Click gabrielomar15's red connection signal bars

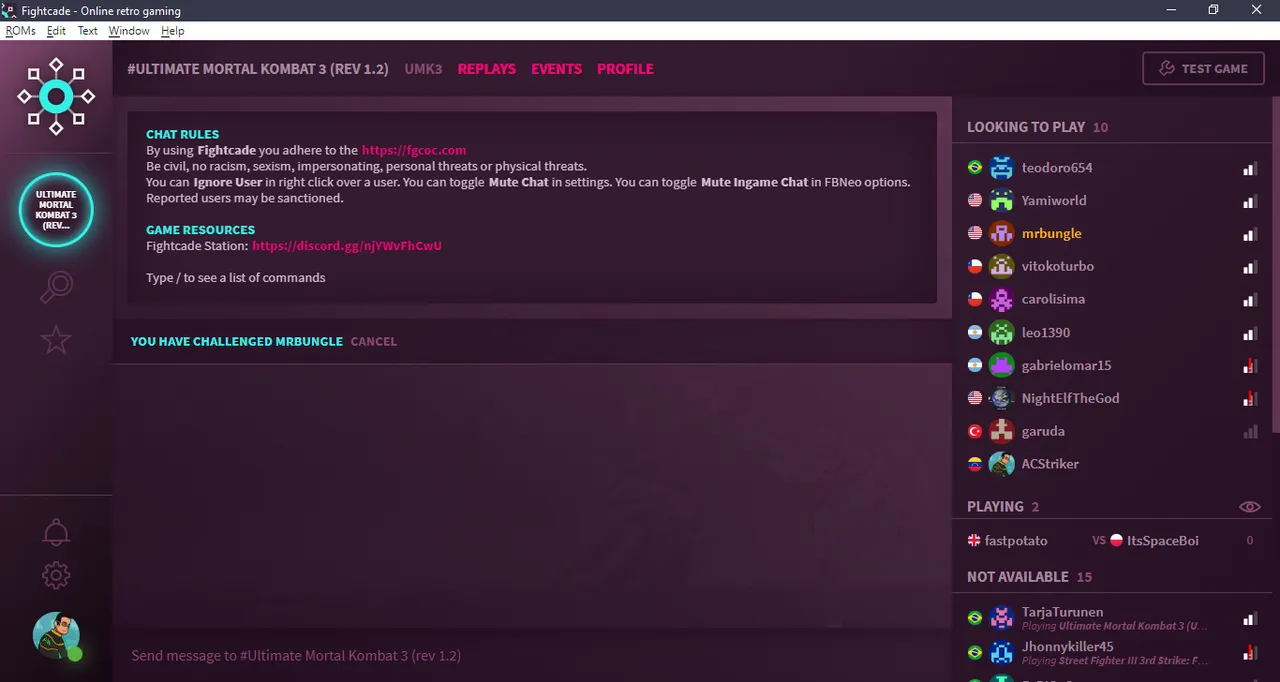[x=1250, y=366]
